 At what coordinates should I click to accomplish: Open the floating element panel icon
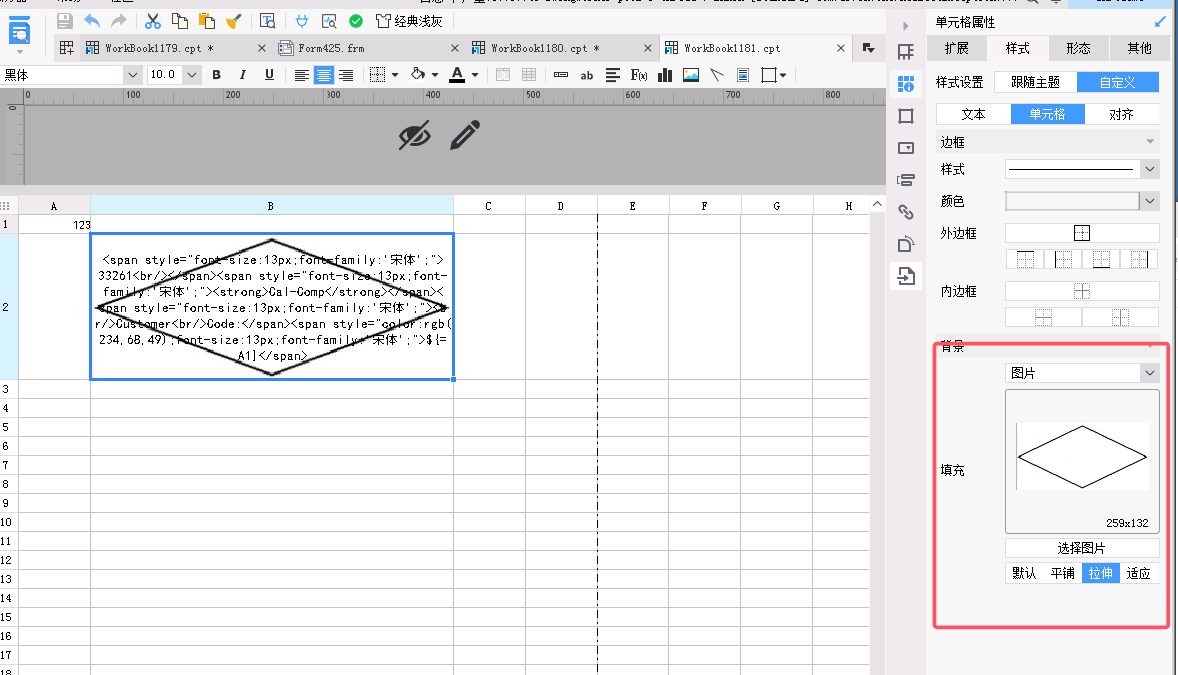point(906,116)
